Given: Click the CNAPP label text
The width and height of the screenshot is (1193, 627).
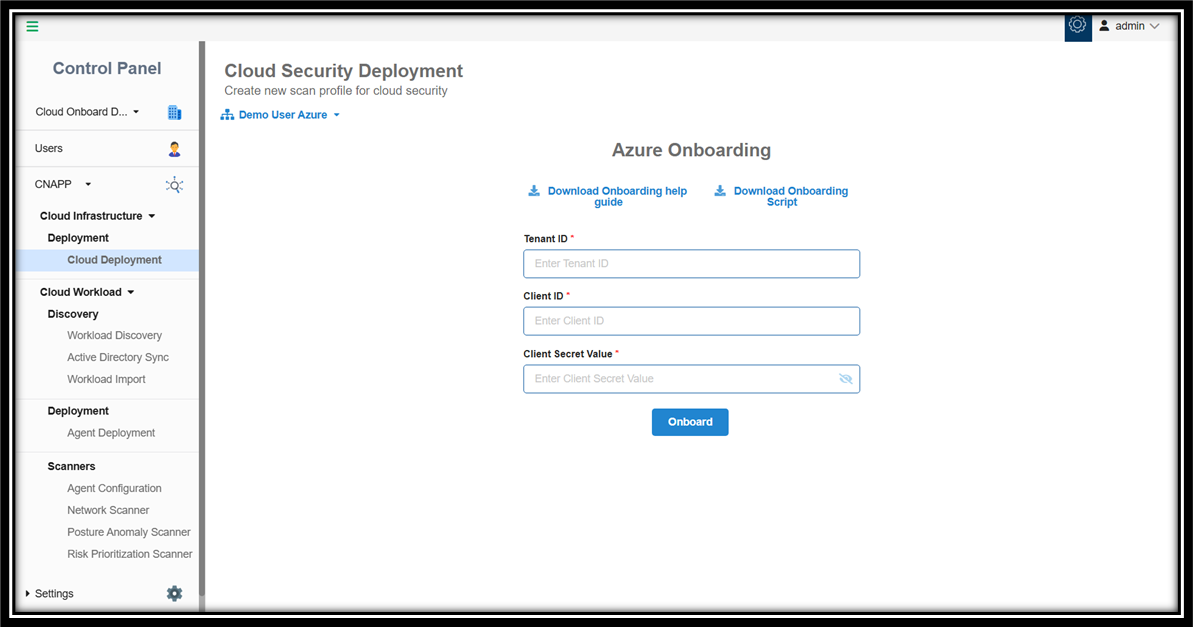Looking at the screenshot, I should point(53,184).
